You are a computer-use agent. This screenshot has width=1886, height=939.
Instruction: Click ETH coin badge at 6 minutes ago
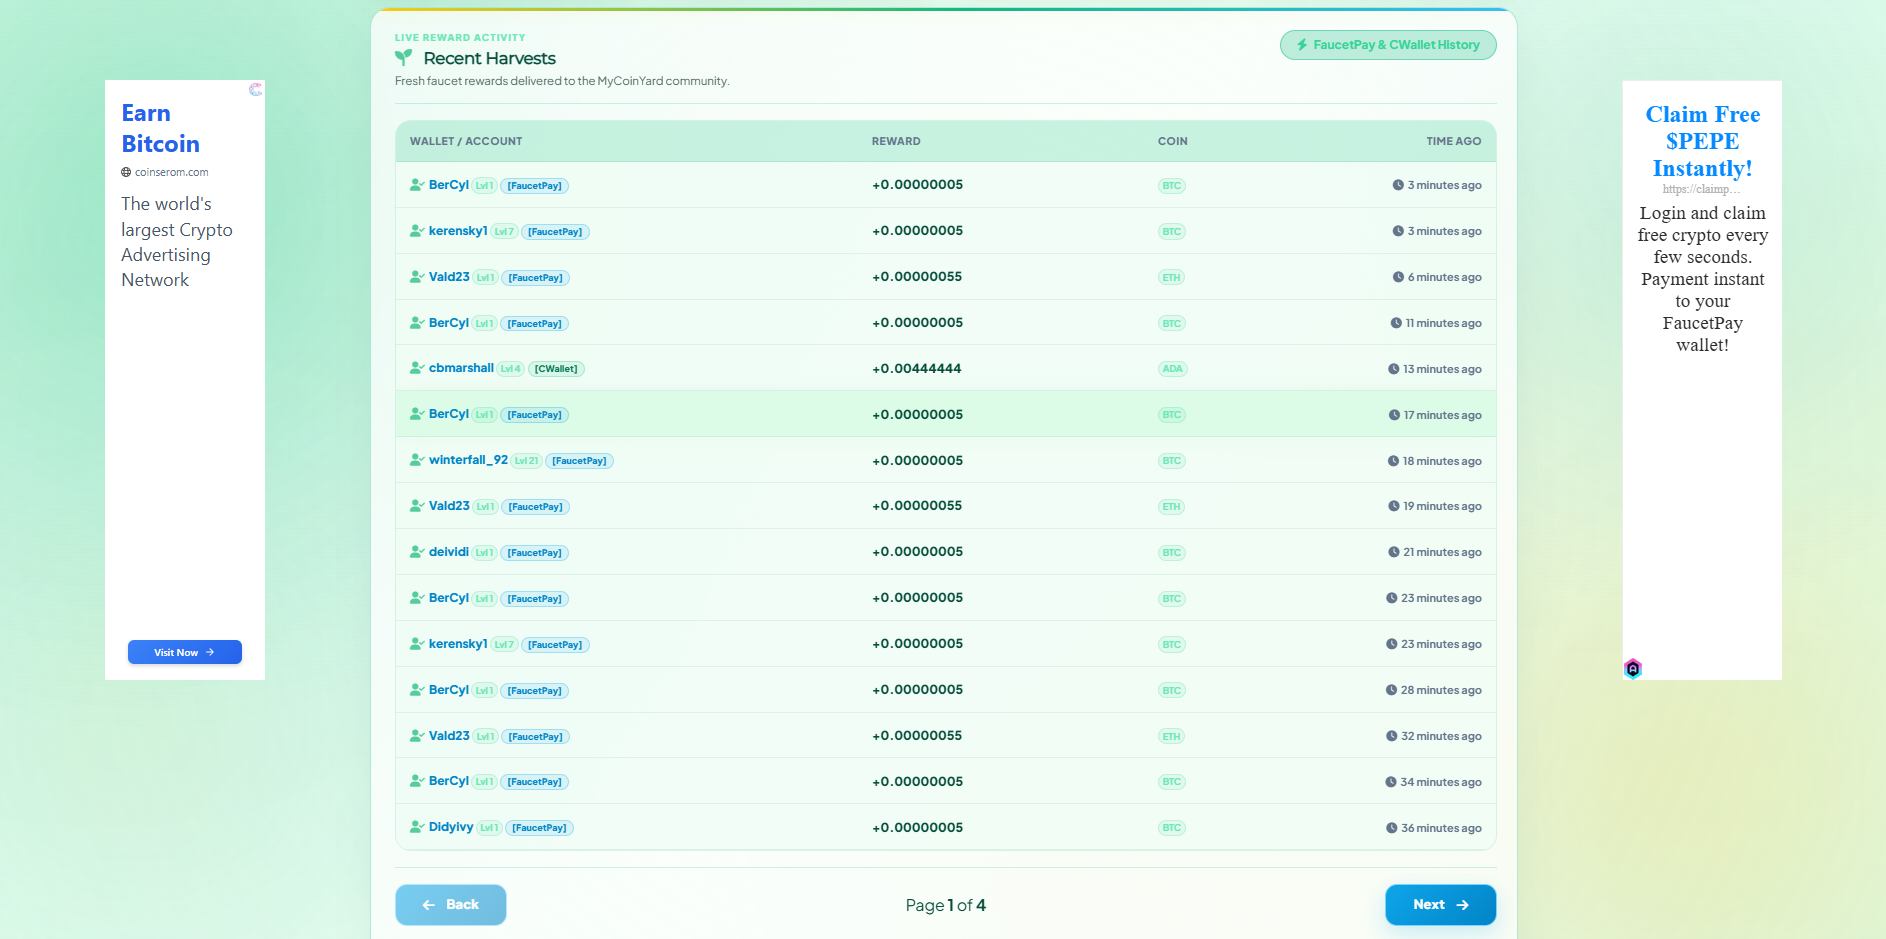point(1172,277)
